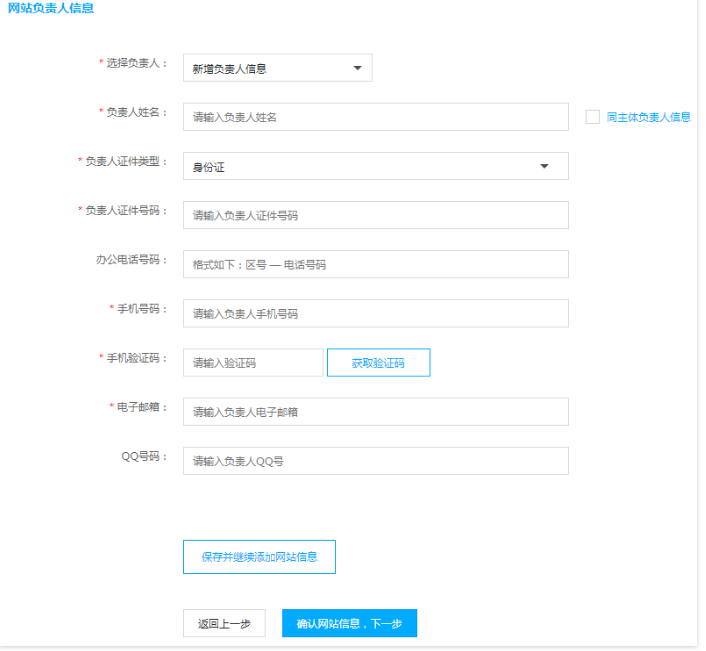Click the 负责人证件号码 input field
Screen dimensions: 706x651
(x=376, y=215)
